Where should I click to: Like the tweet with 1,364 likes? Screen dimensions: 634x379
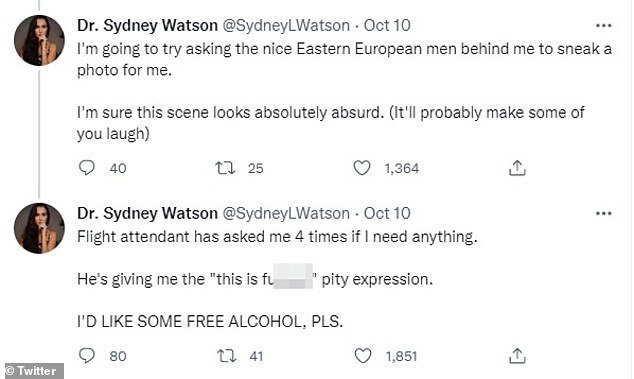362,167
